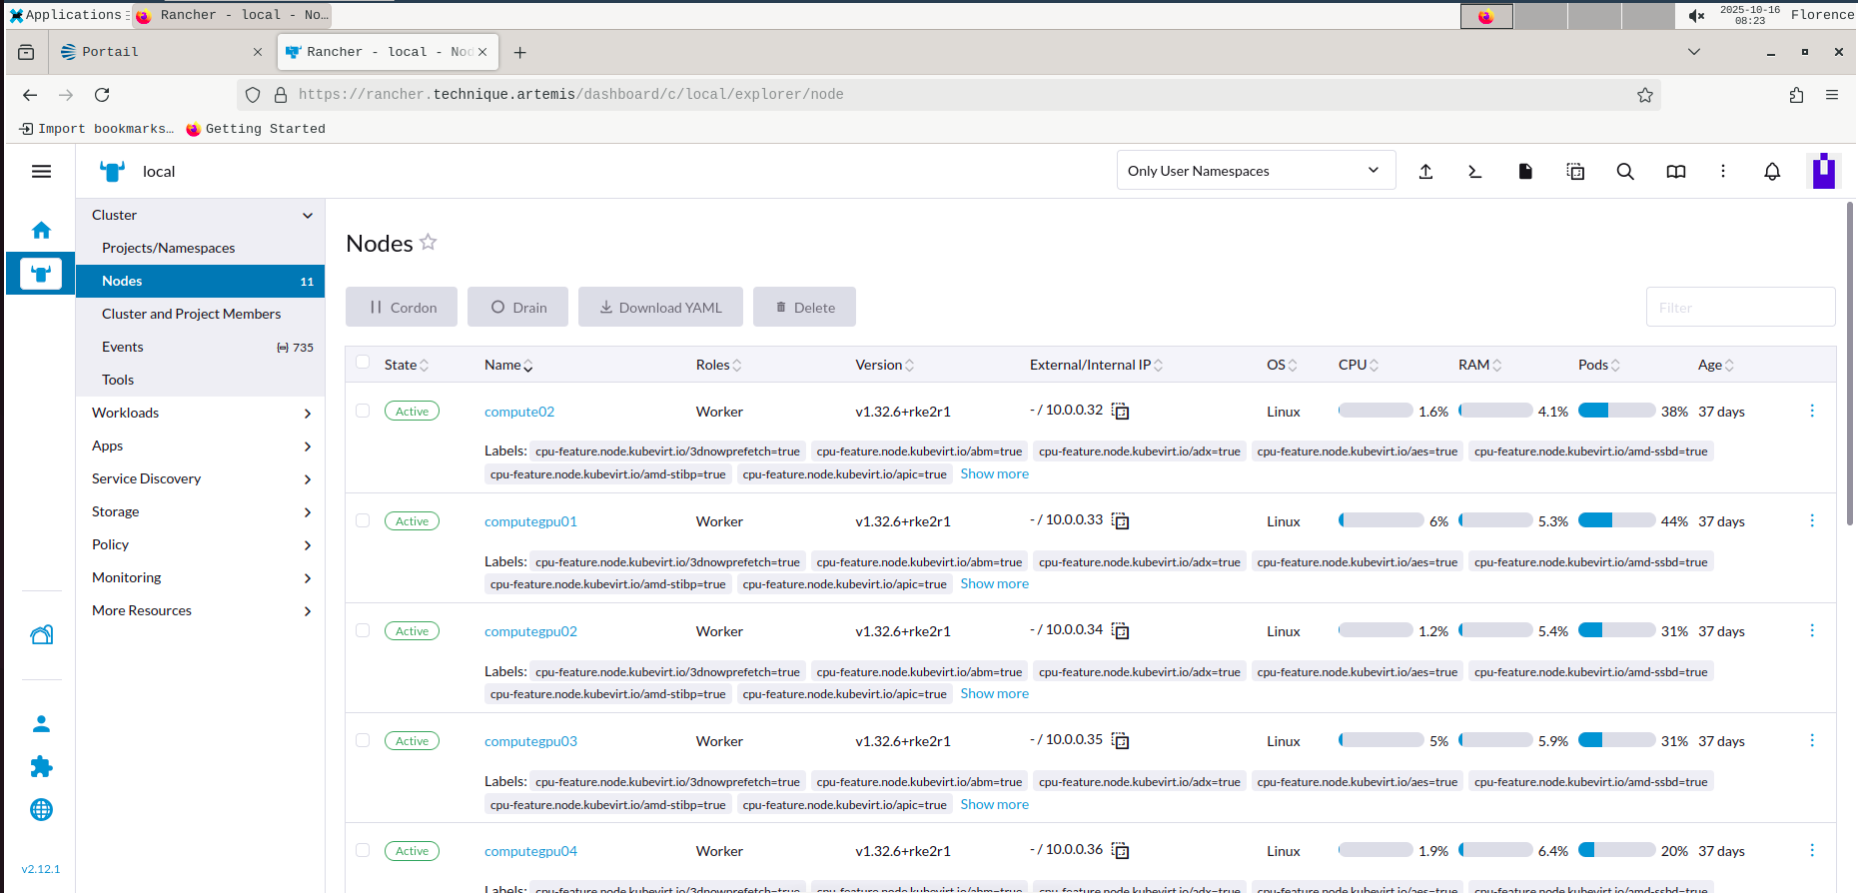The height and width of the screenshot is (893, 1858).
Task: Open the Kubectl Shell icon
Action: 1475,172
